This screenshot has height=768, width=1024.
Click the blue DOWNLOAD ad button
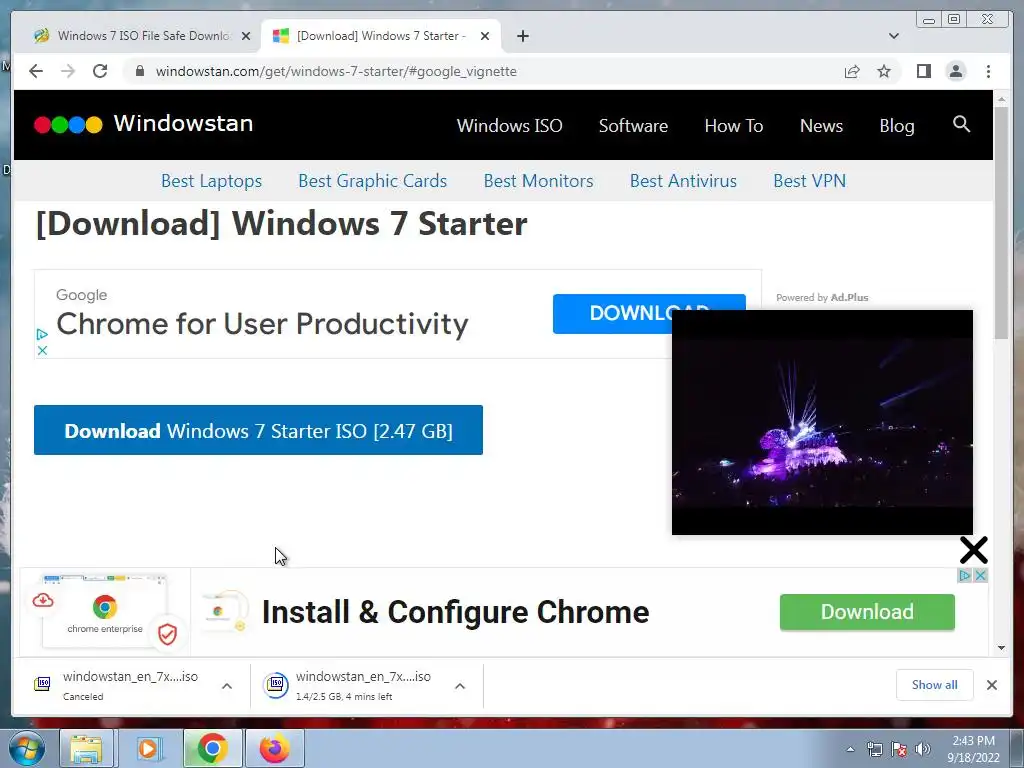pyautogui.click(x=611, y=313)
